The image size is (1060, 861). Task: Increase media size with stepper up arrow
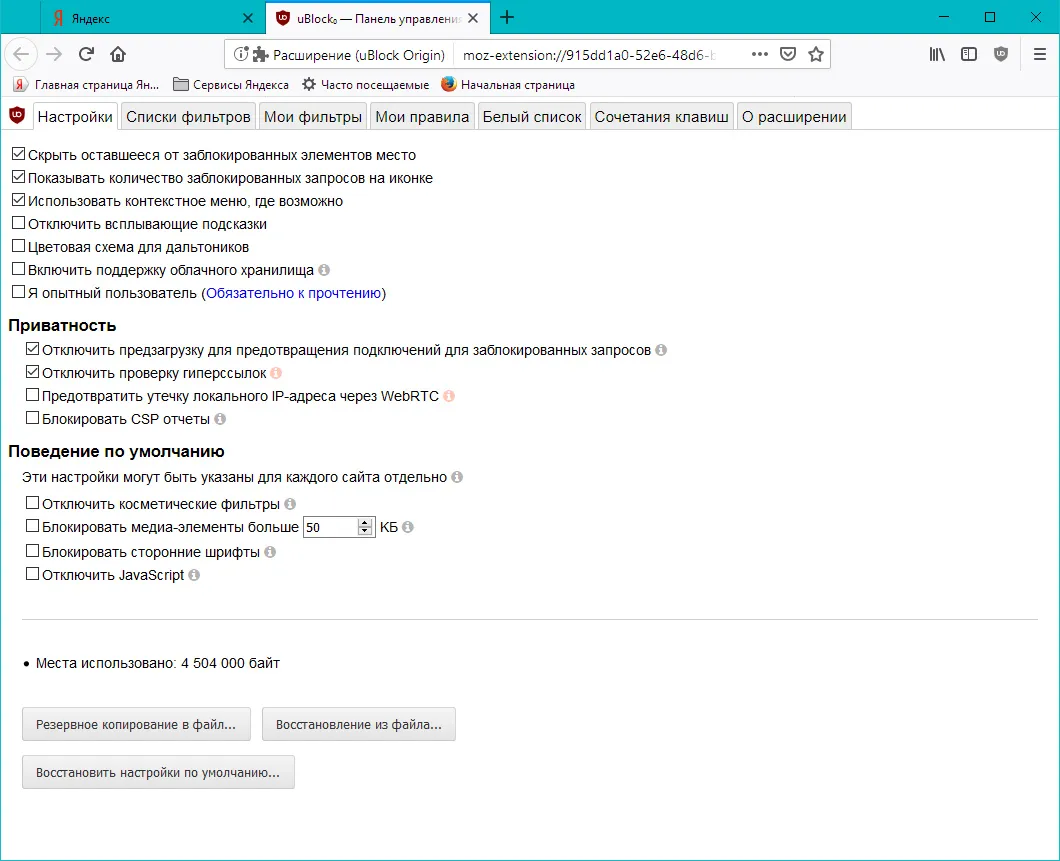click(365, 522)
